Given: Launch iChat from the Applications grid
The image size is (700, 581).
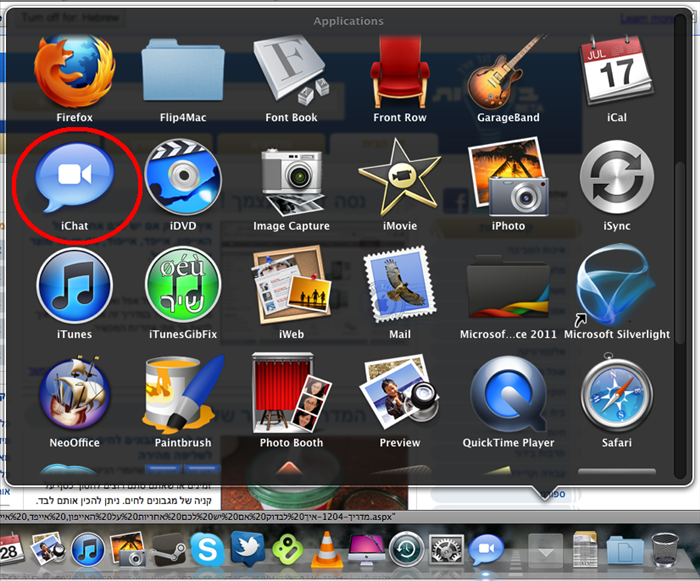Looking at the screenshot, I should click(75, 177).
